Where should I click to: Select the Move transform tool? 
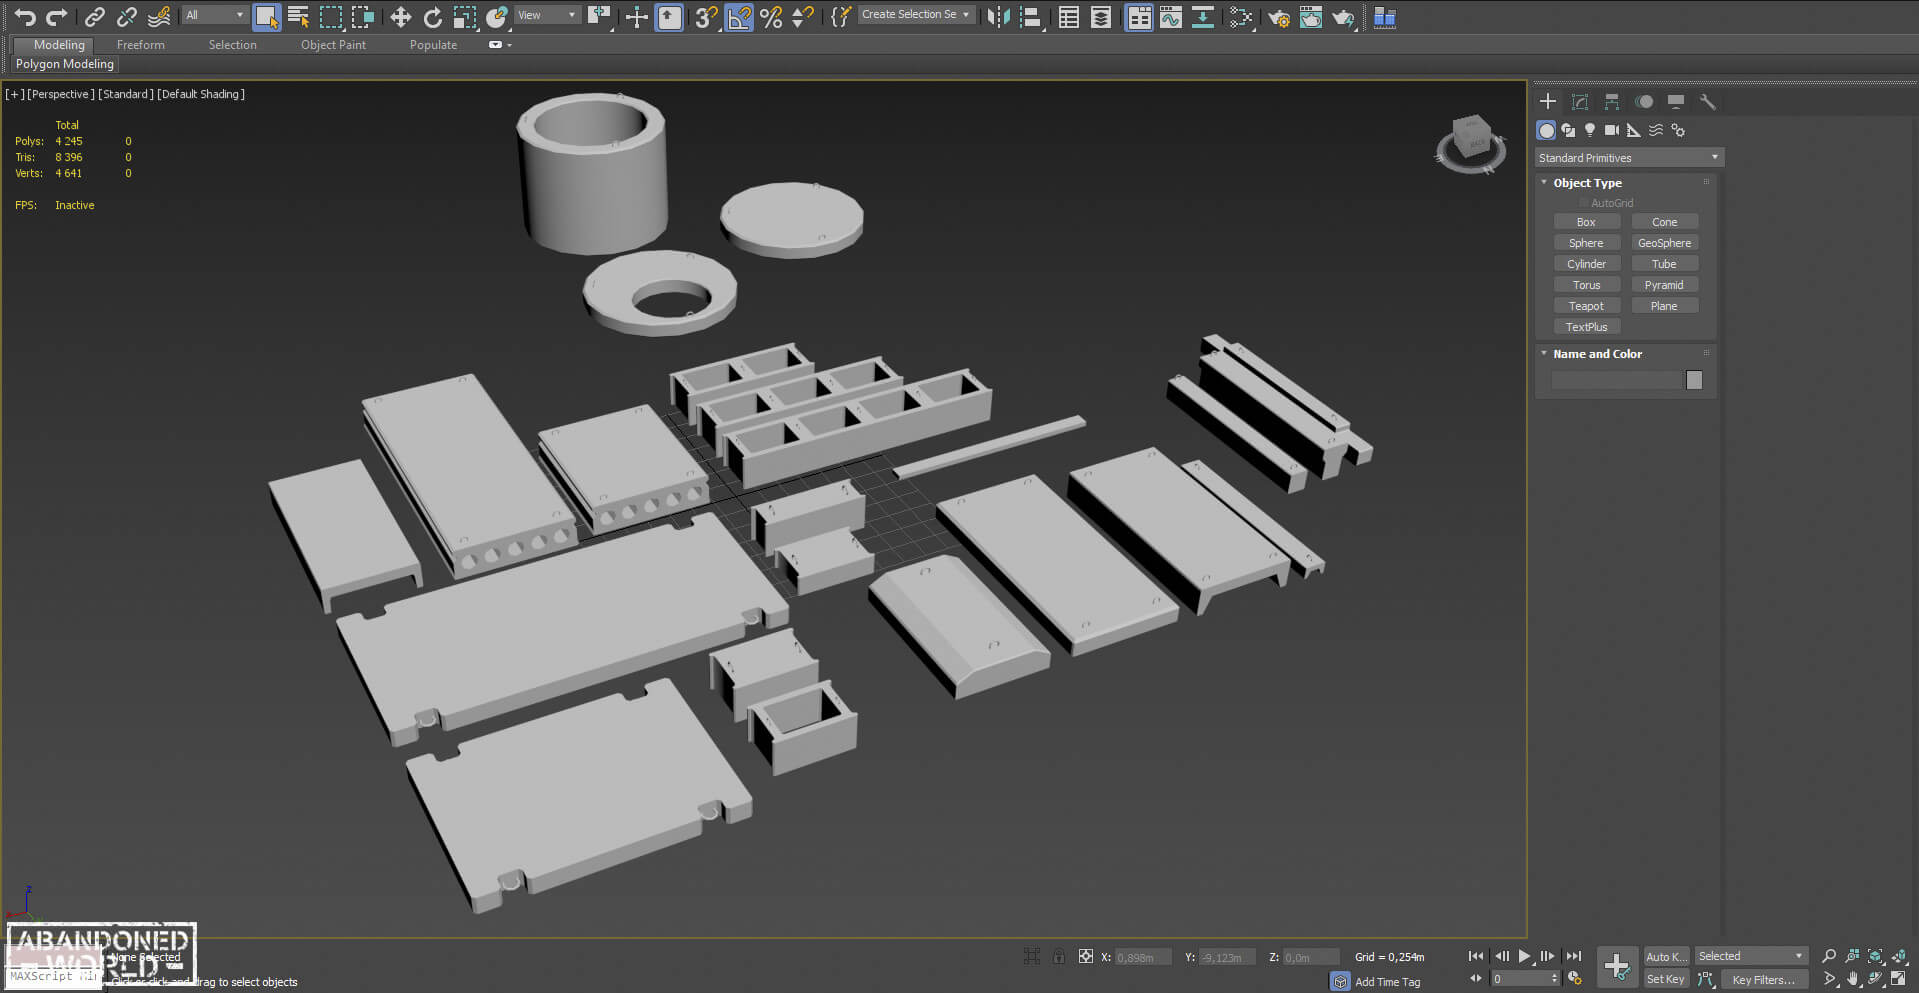pyautogui.click(x=400, y=17)
